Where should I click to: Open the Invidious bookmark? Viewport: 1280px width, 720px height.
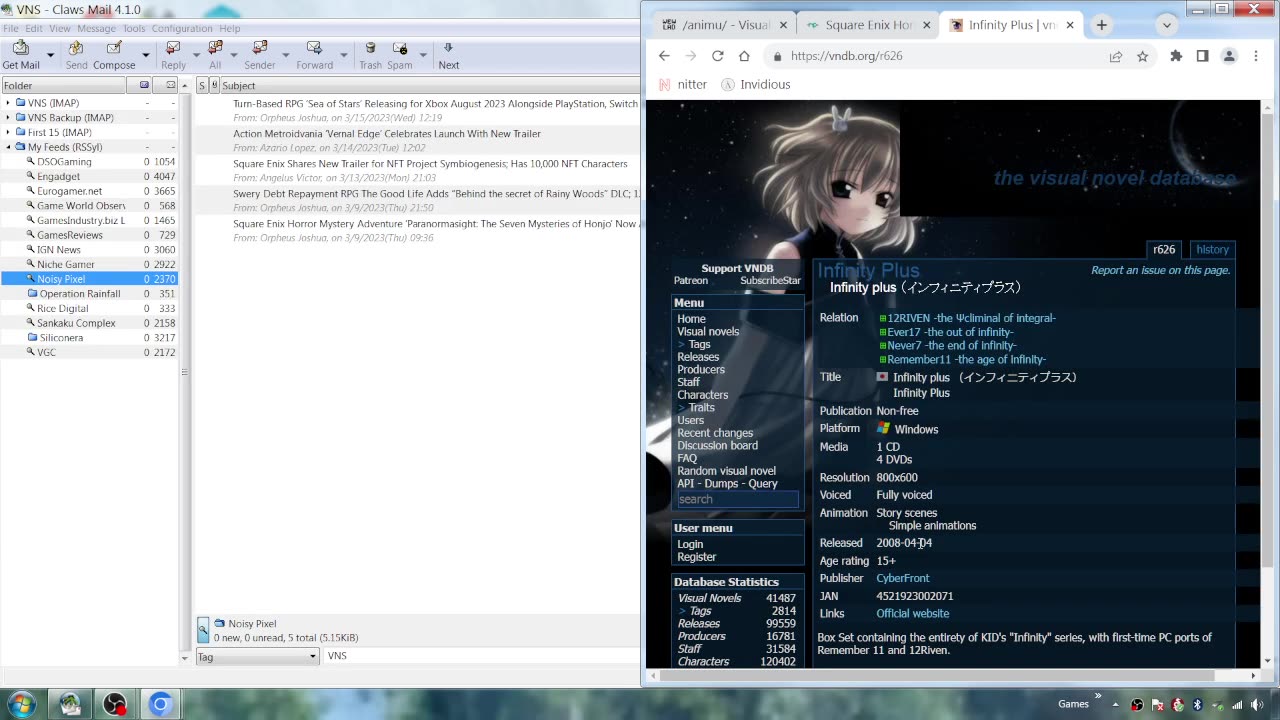756,85
